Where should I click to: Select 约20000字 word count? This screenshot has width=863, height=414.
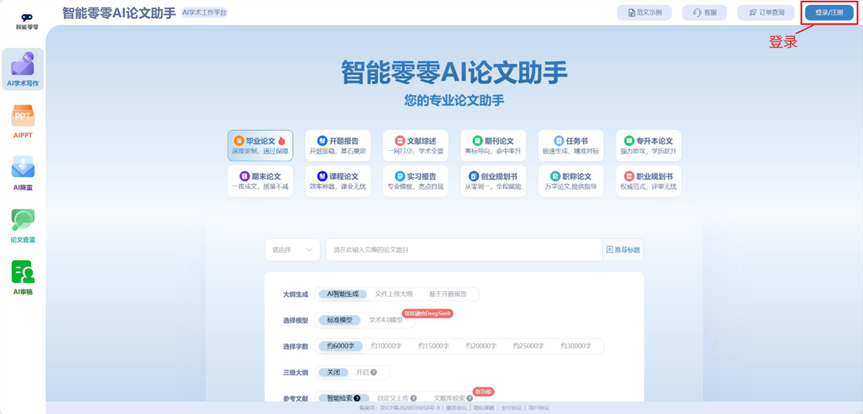pyautogui.click(x=481, y=346)
